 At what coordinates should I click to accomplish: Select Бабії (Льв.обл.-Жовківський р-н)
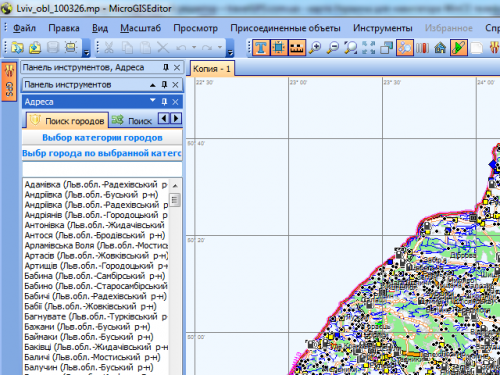coord(96,306)
